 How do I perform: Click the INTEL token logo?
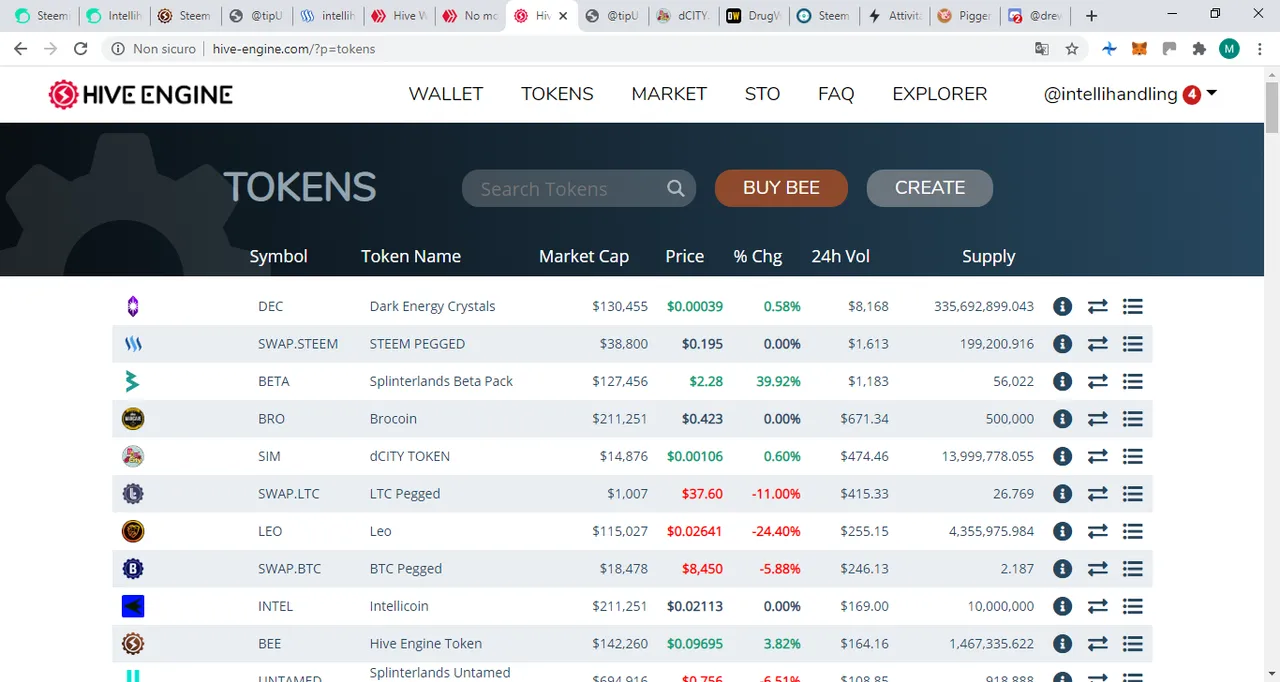click(133, 606)
